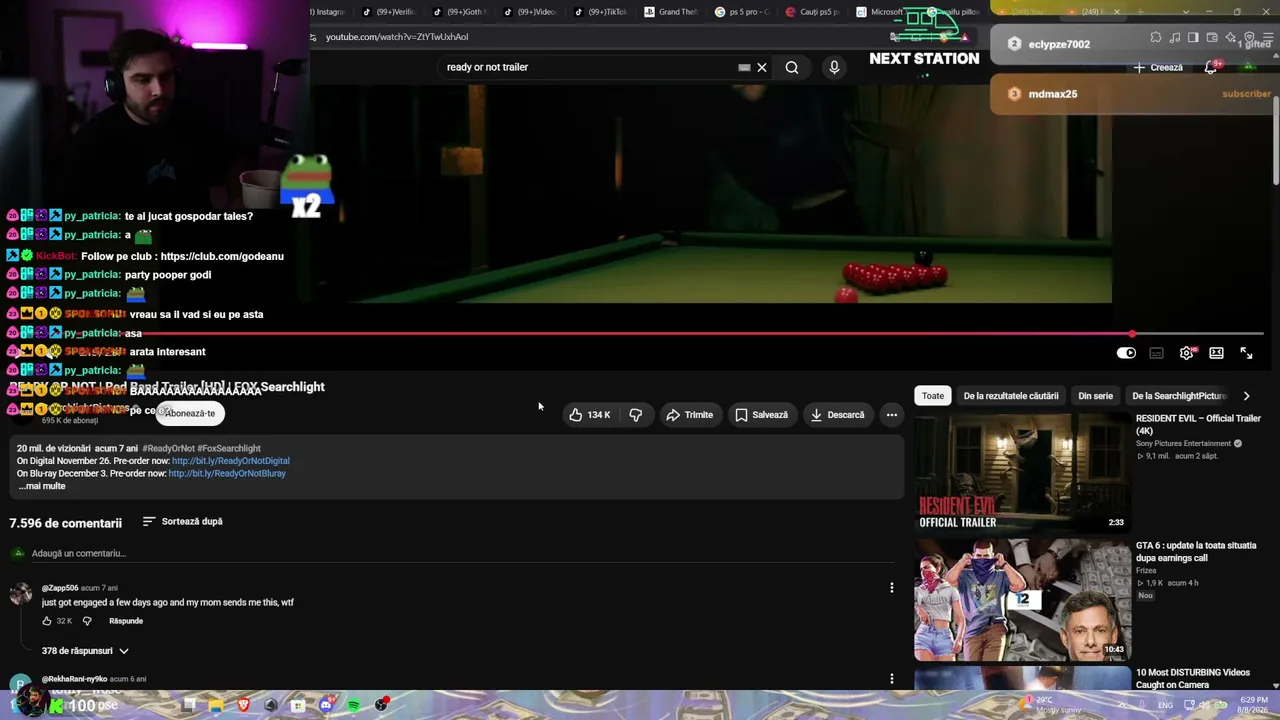Start voice search with the microphone icon
The image size is (1280, 720).
(834, 67)
